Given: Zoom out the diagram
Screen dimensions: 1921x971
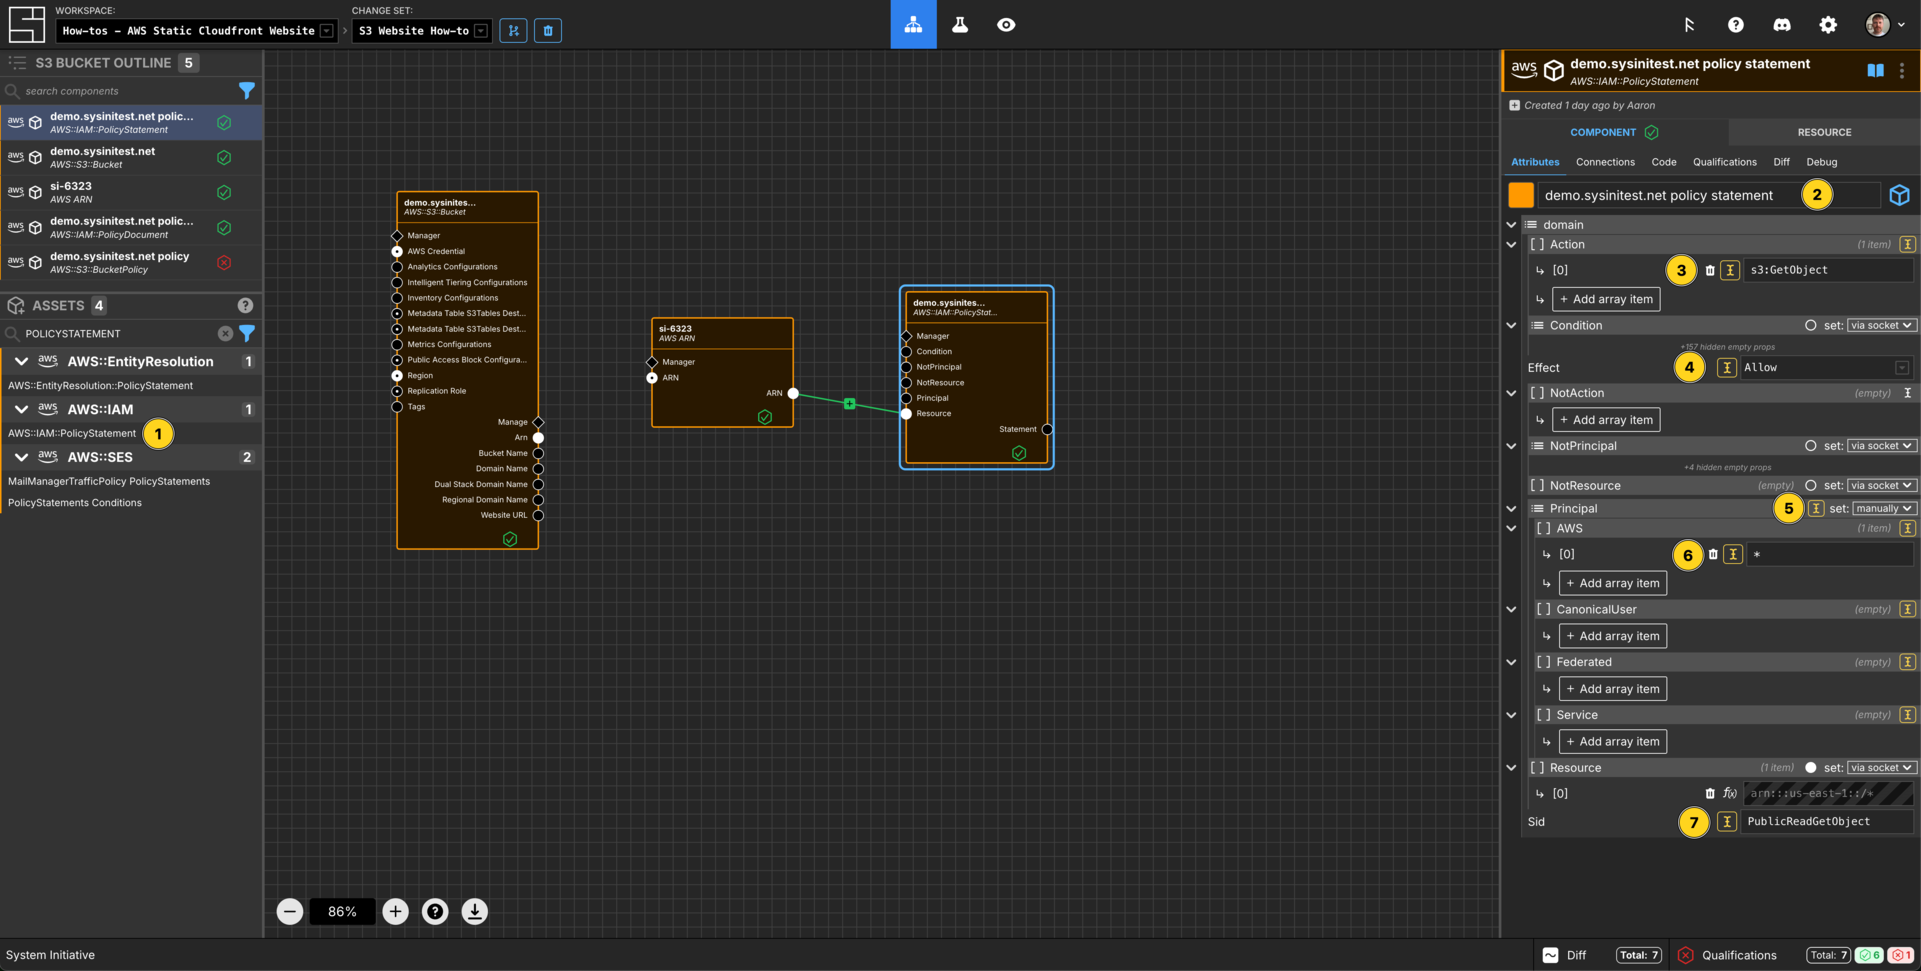Looking at the screenshot, I should tap(290, 911).
